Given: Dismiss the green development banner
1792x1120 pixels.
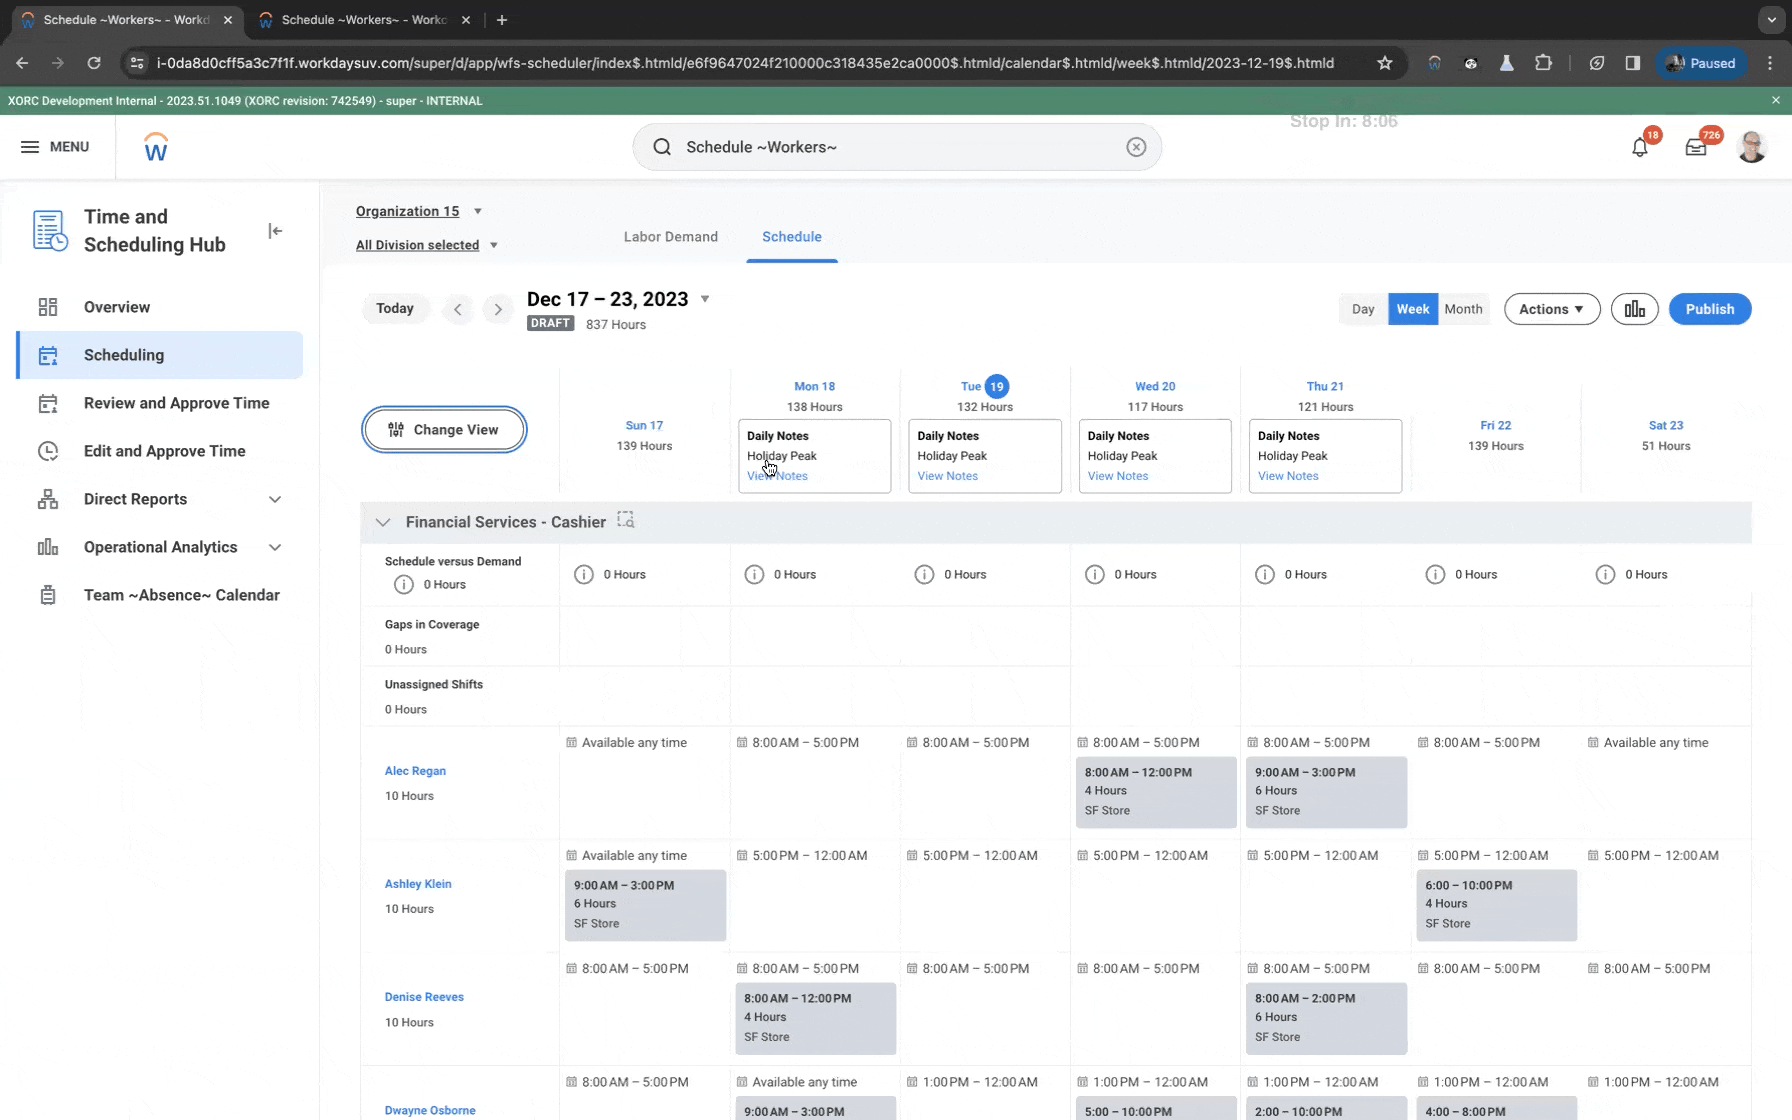Looking at the screenshot, I should [x=1776, y=100].
